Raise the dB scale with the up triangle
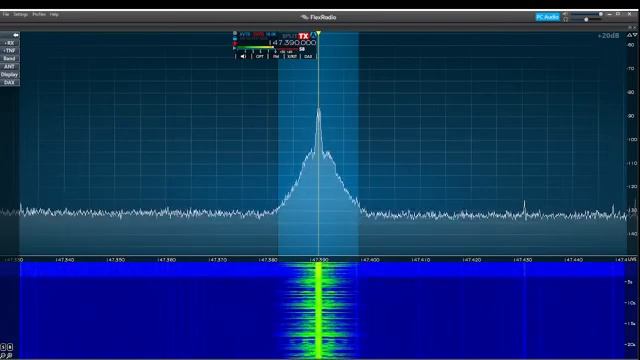The height and width of the screenshot is (360, 640). coord(629,36)
